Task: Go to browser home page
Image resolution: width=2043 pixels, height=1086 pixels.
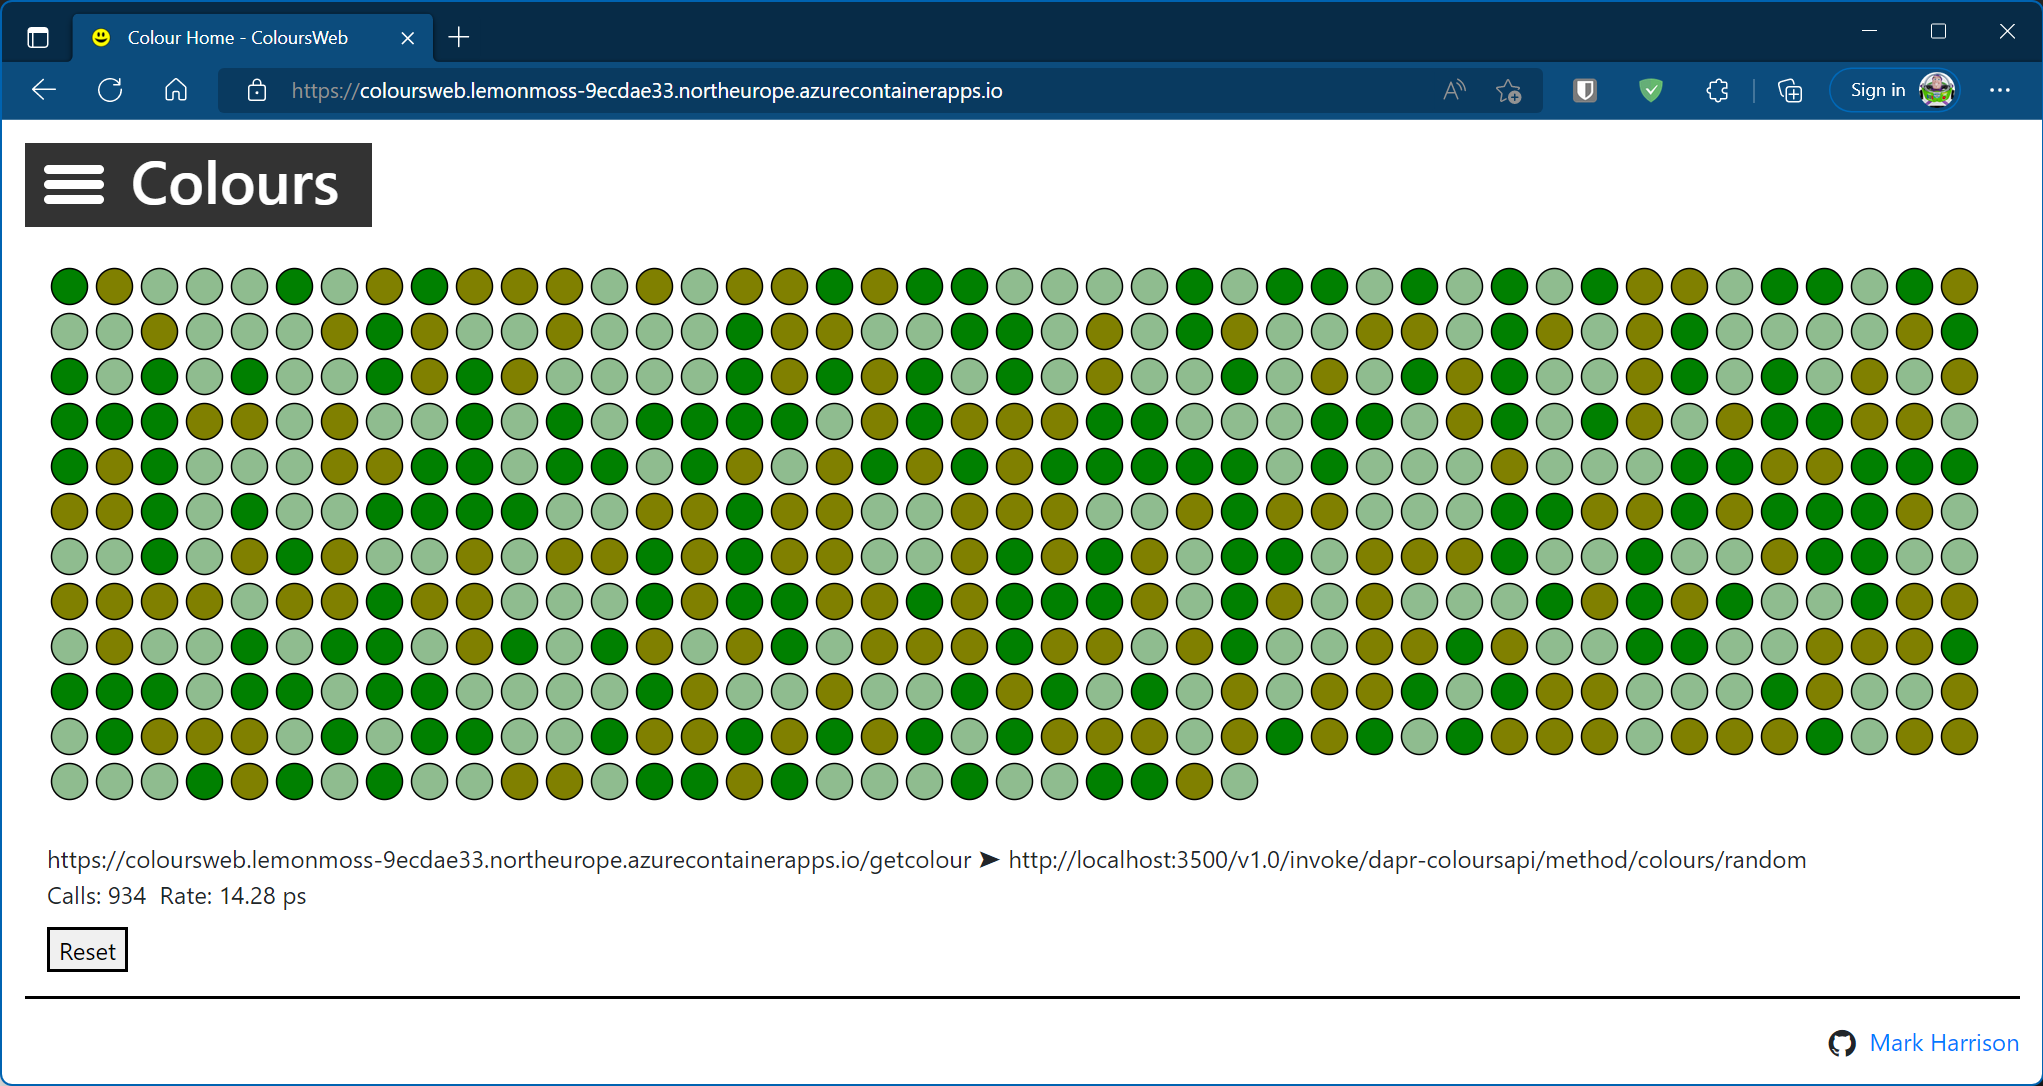Action: [x=176, y=91]
